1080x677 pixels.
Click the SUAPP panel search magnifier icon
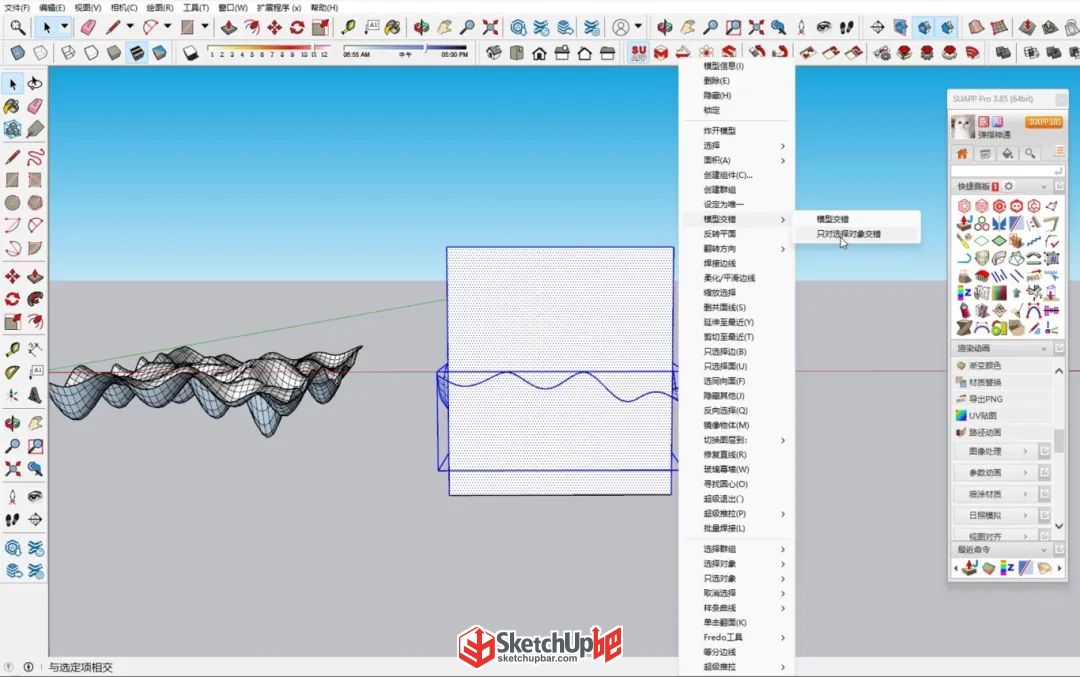click(x=1030, y=154)
